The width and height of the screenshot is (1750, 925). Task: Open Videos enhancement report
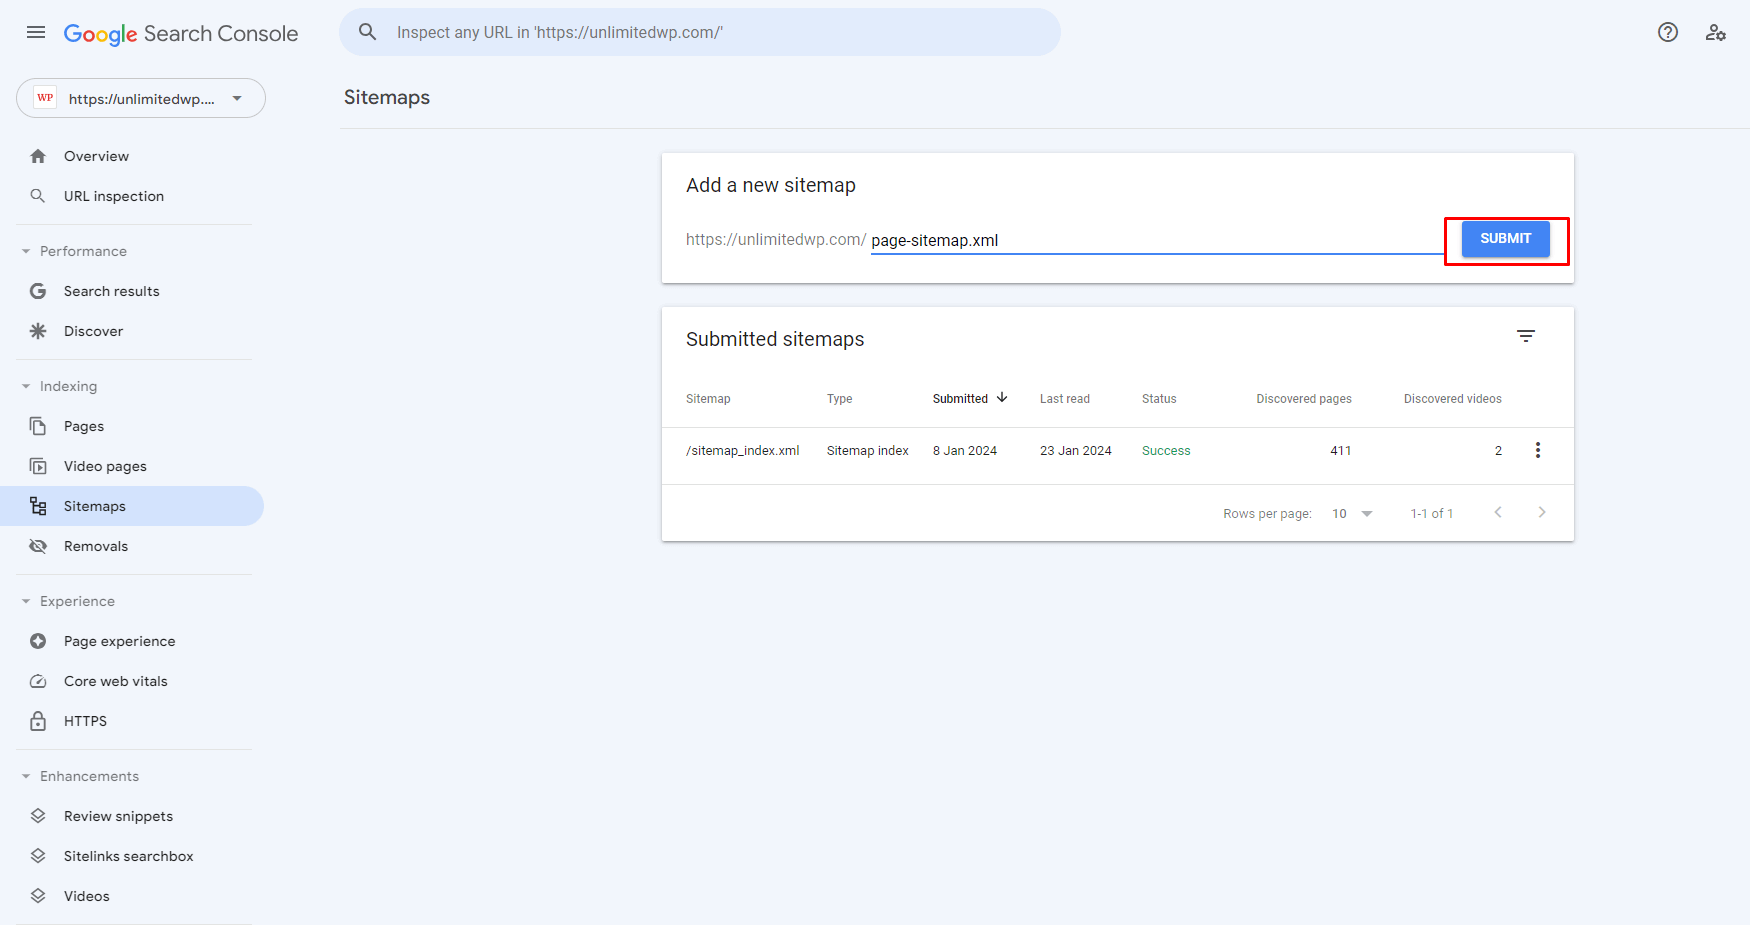(132, 896)
